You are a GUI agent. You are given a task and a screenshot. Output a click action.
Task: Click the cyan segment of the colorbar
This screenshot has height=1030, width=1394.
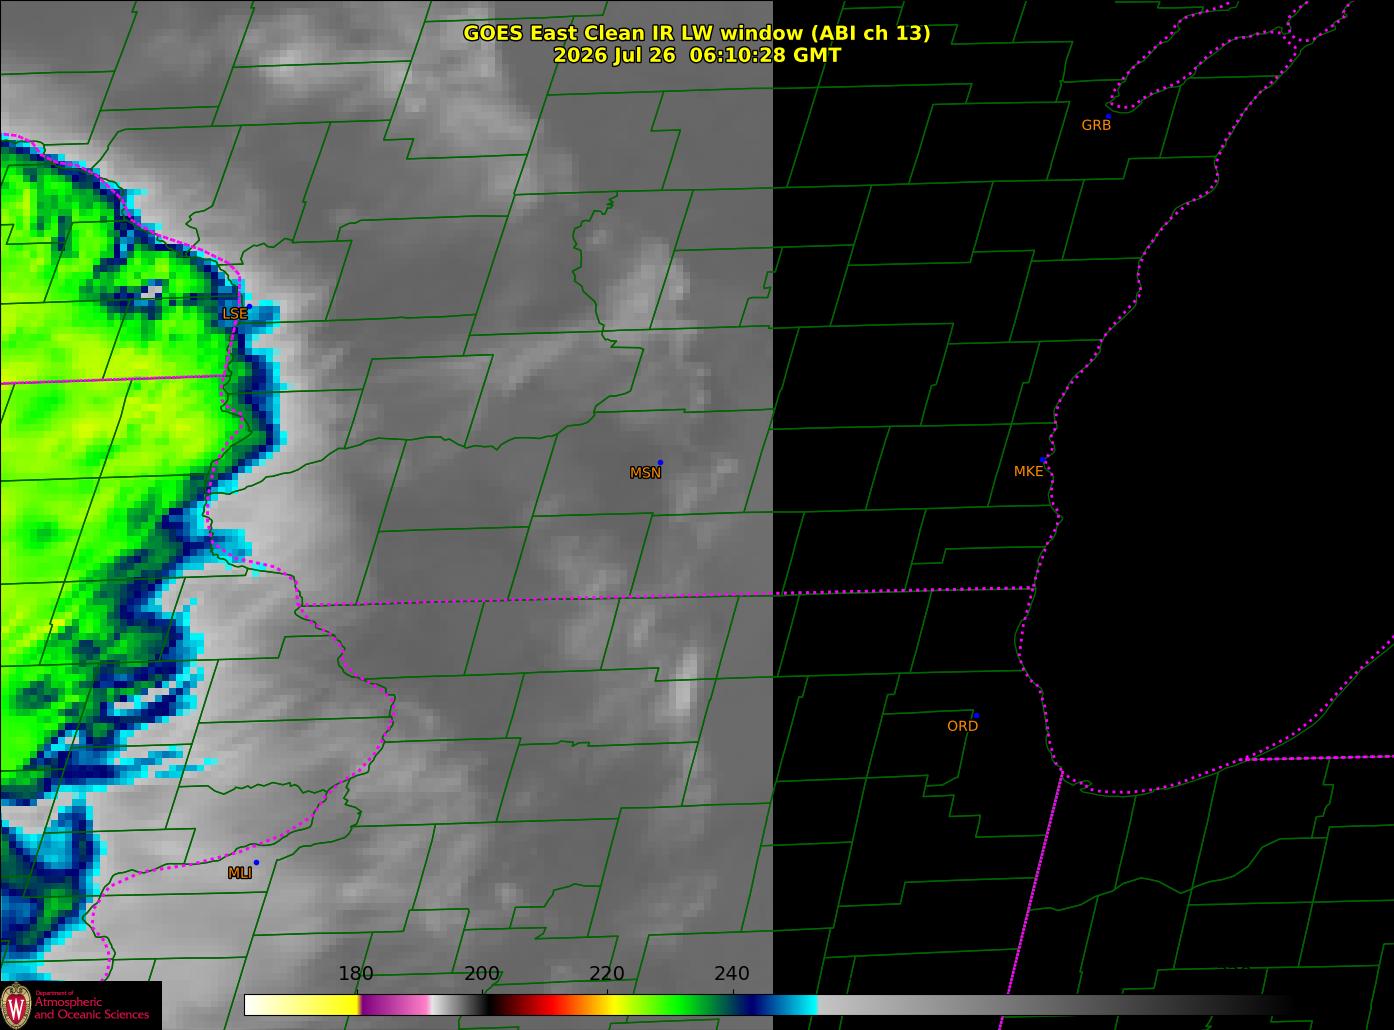click(x=800, y=1004)
